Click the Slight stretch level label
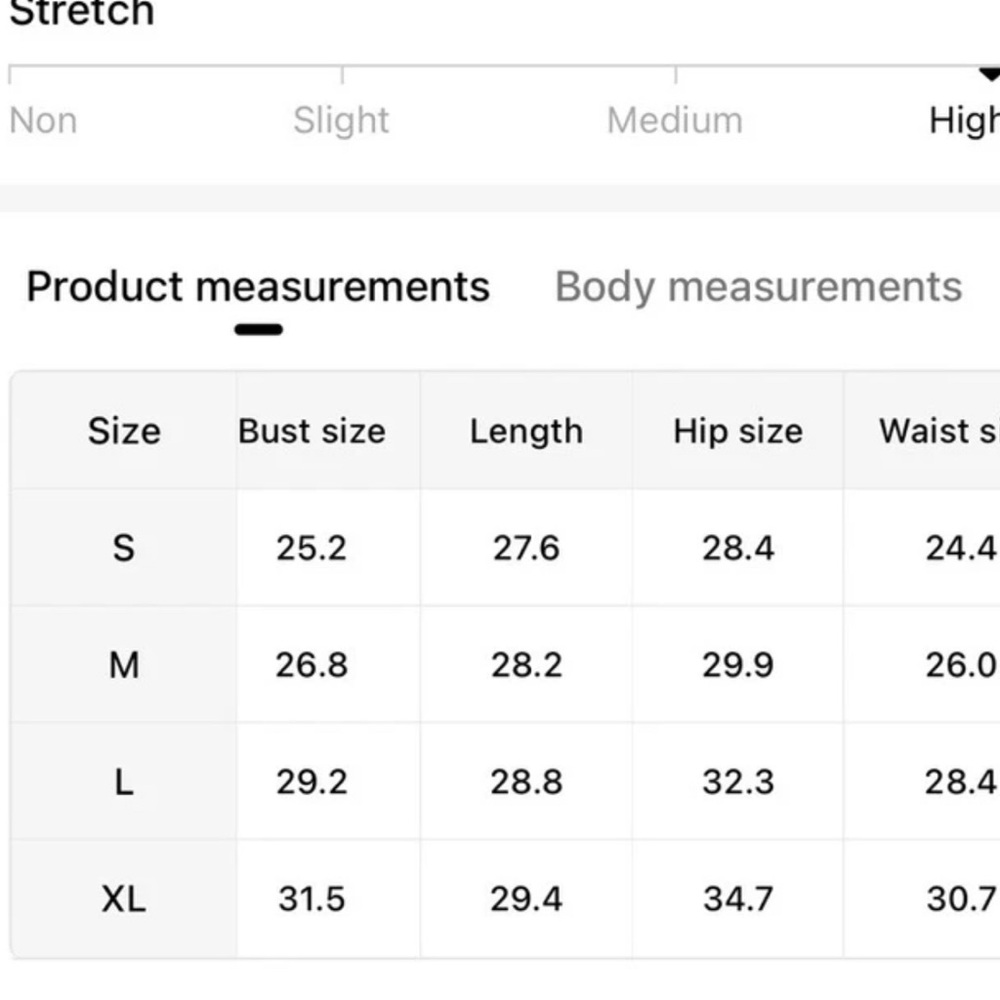This screenshot has width=1000, height=1000. [x=341, y=120]
